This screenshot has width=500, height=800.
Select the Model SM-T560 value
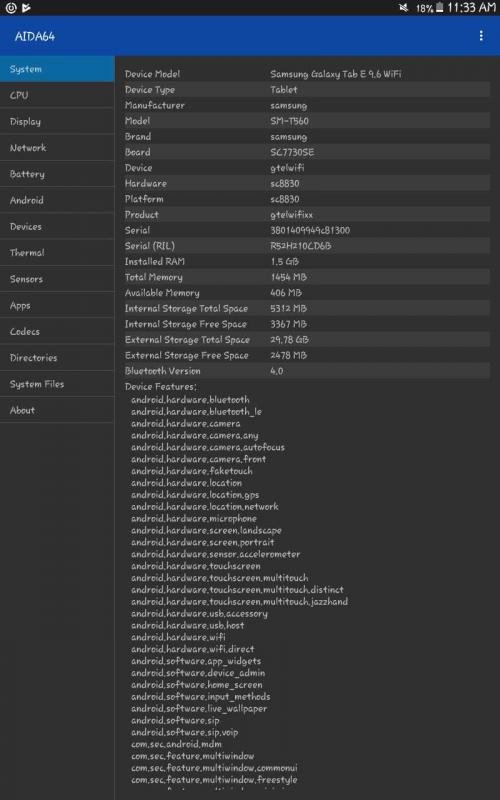pos(289,121)
